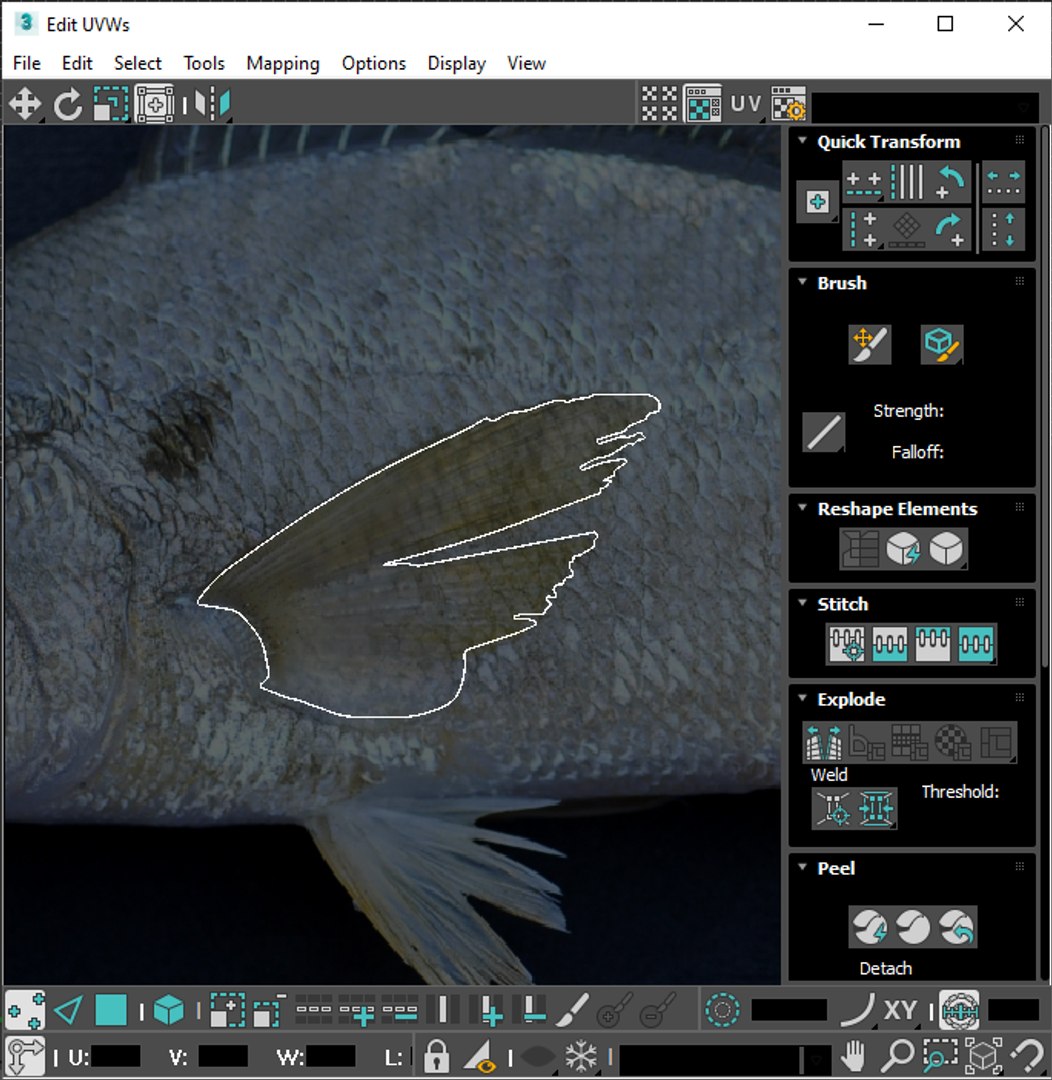Click the V coordinate input field
Screen dimensions: 1052x1080
coord(223,1057)
